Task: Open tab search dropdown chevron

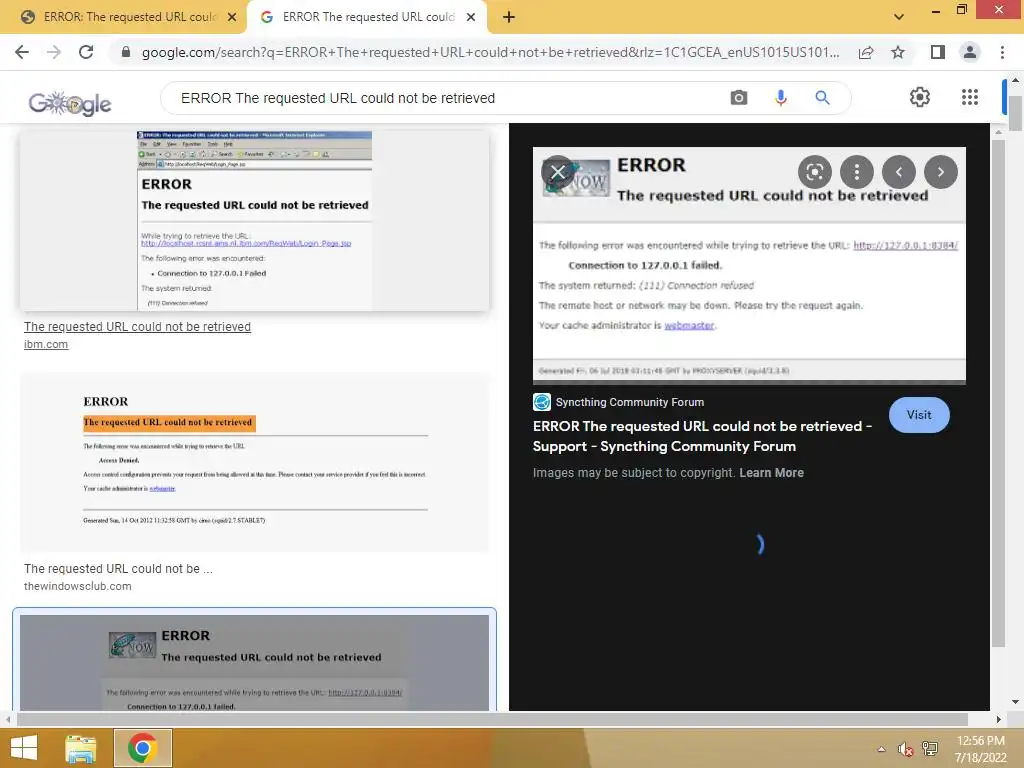Action: click(899, 17)
